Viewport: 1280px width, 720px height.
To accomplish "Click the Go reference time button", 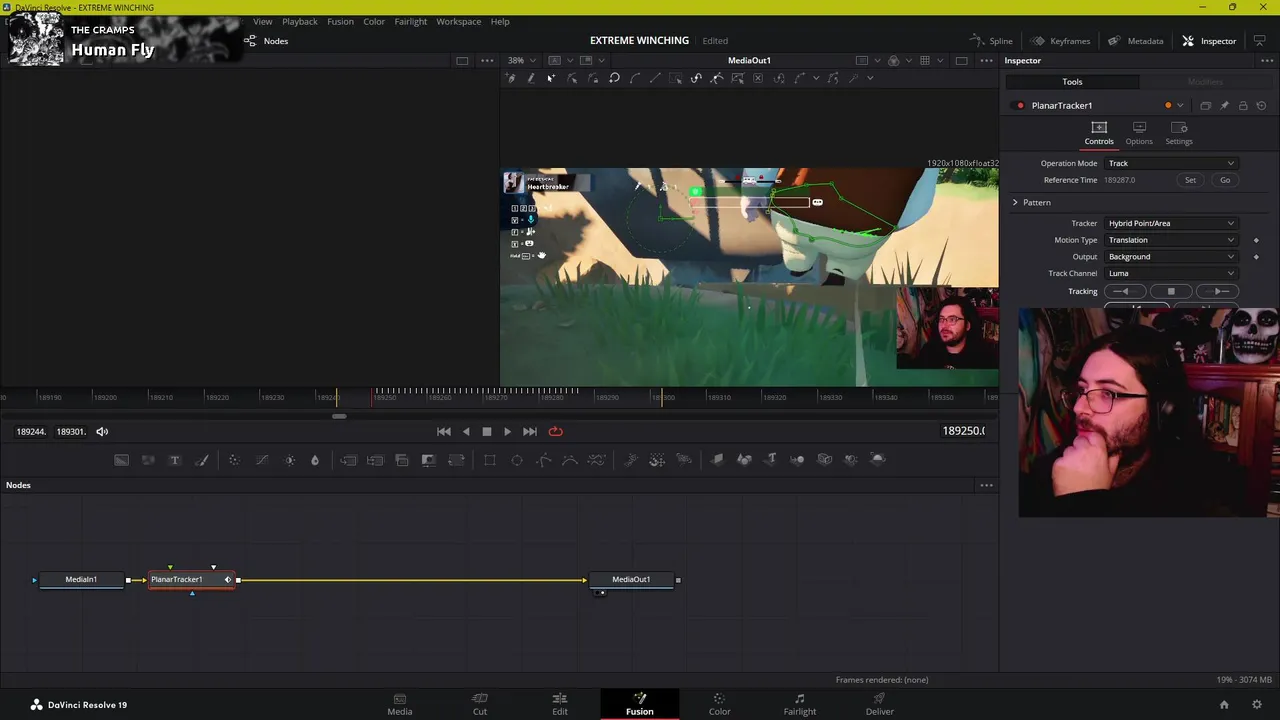I will pos(1225,180).
